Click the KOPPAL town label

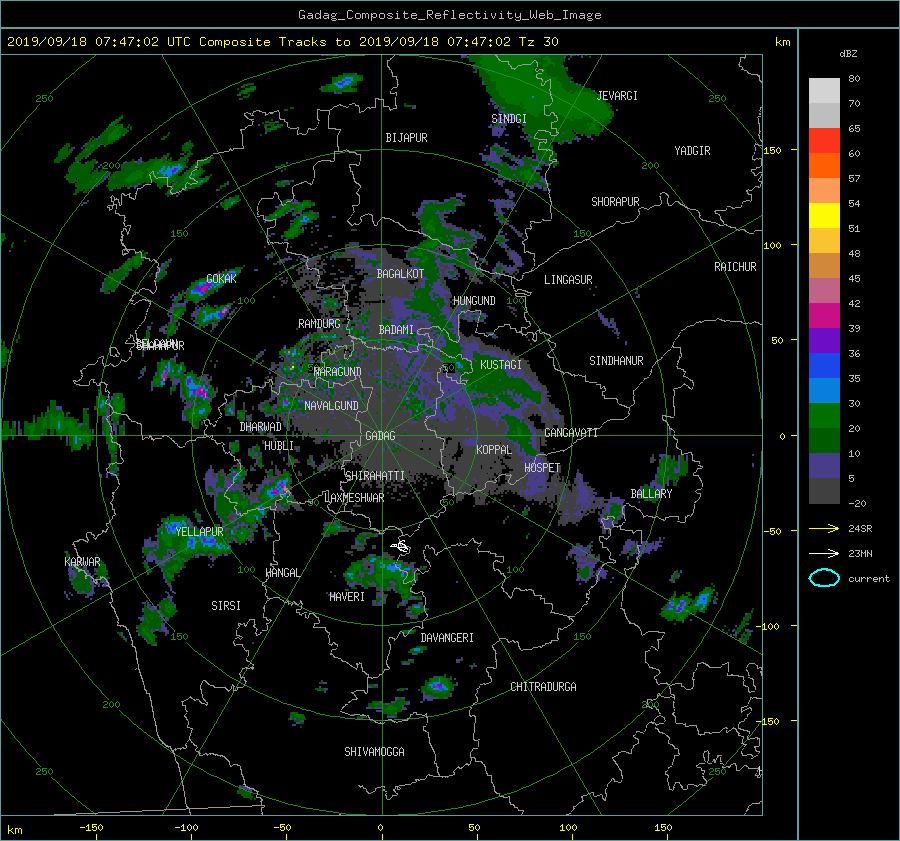pyautogui.click(x=494, y=450)
